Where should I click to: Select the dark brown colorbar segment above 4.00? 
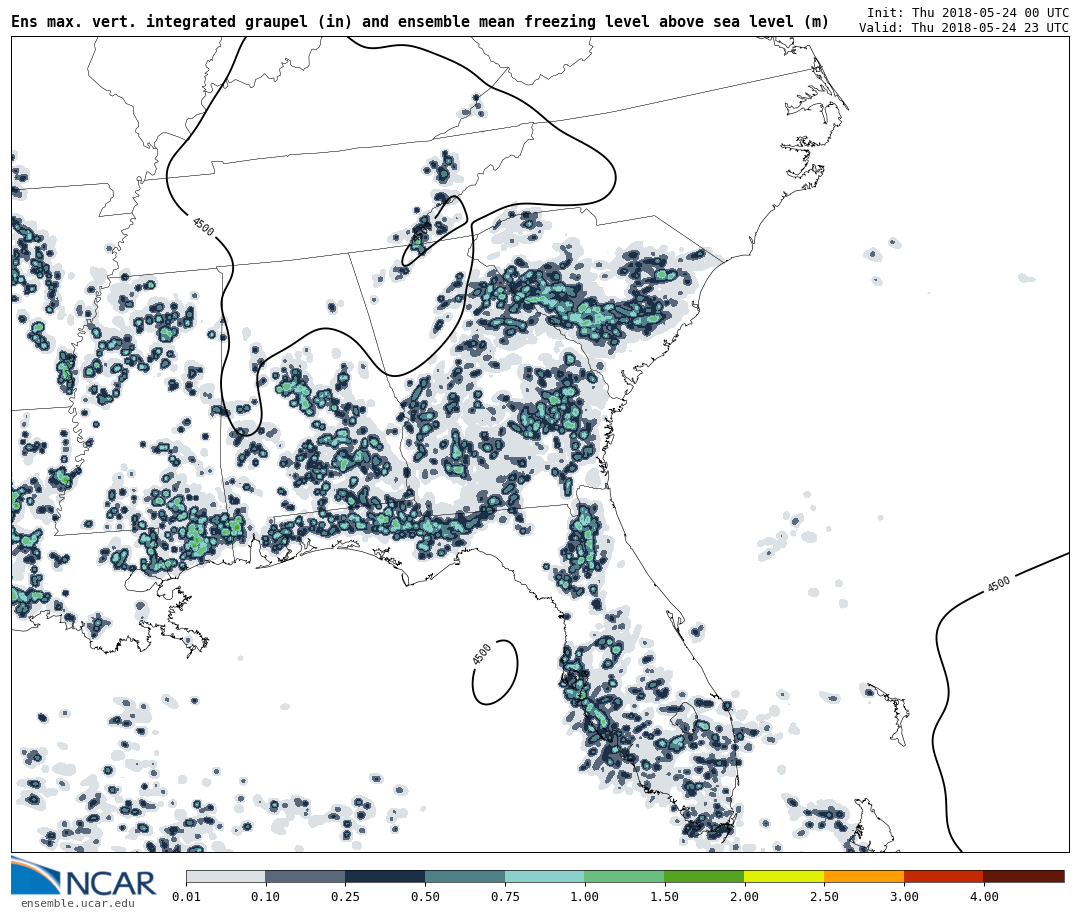tap(1024, 876)
